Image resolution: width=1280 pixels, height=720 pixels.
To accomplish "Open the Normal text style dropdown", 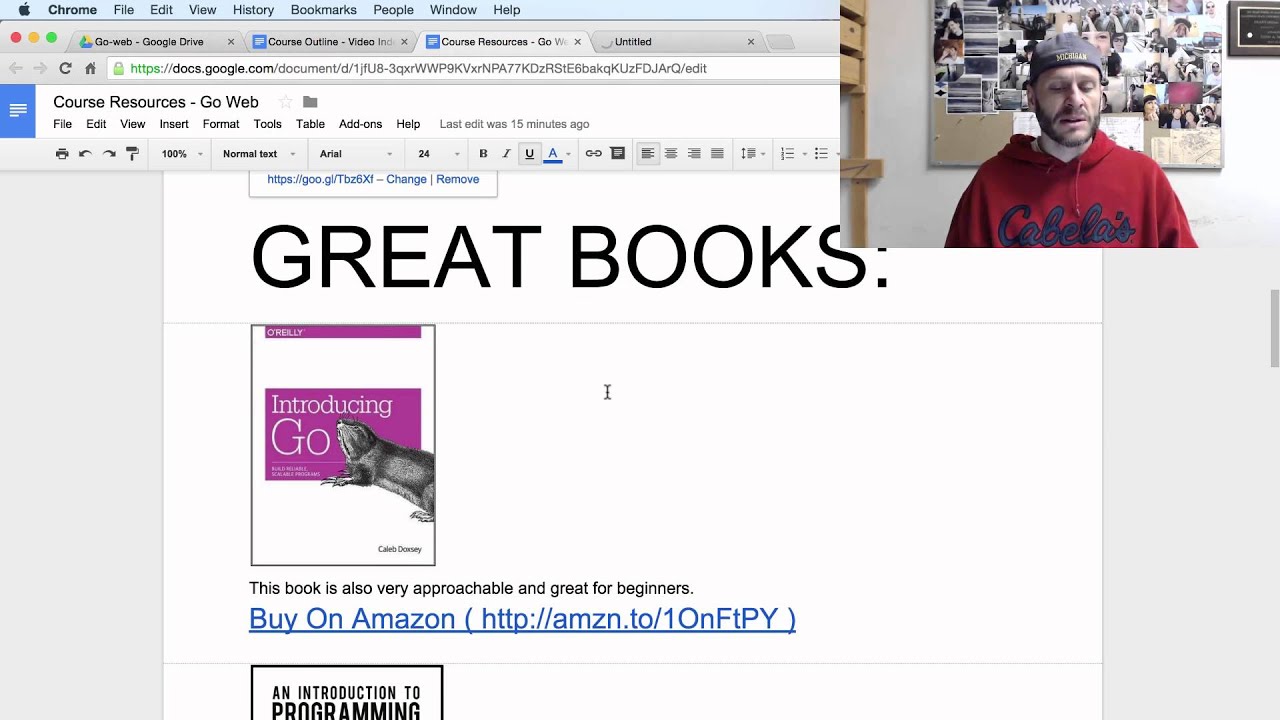I will click(258, 154).
